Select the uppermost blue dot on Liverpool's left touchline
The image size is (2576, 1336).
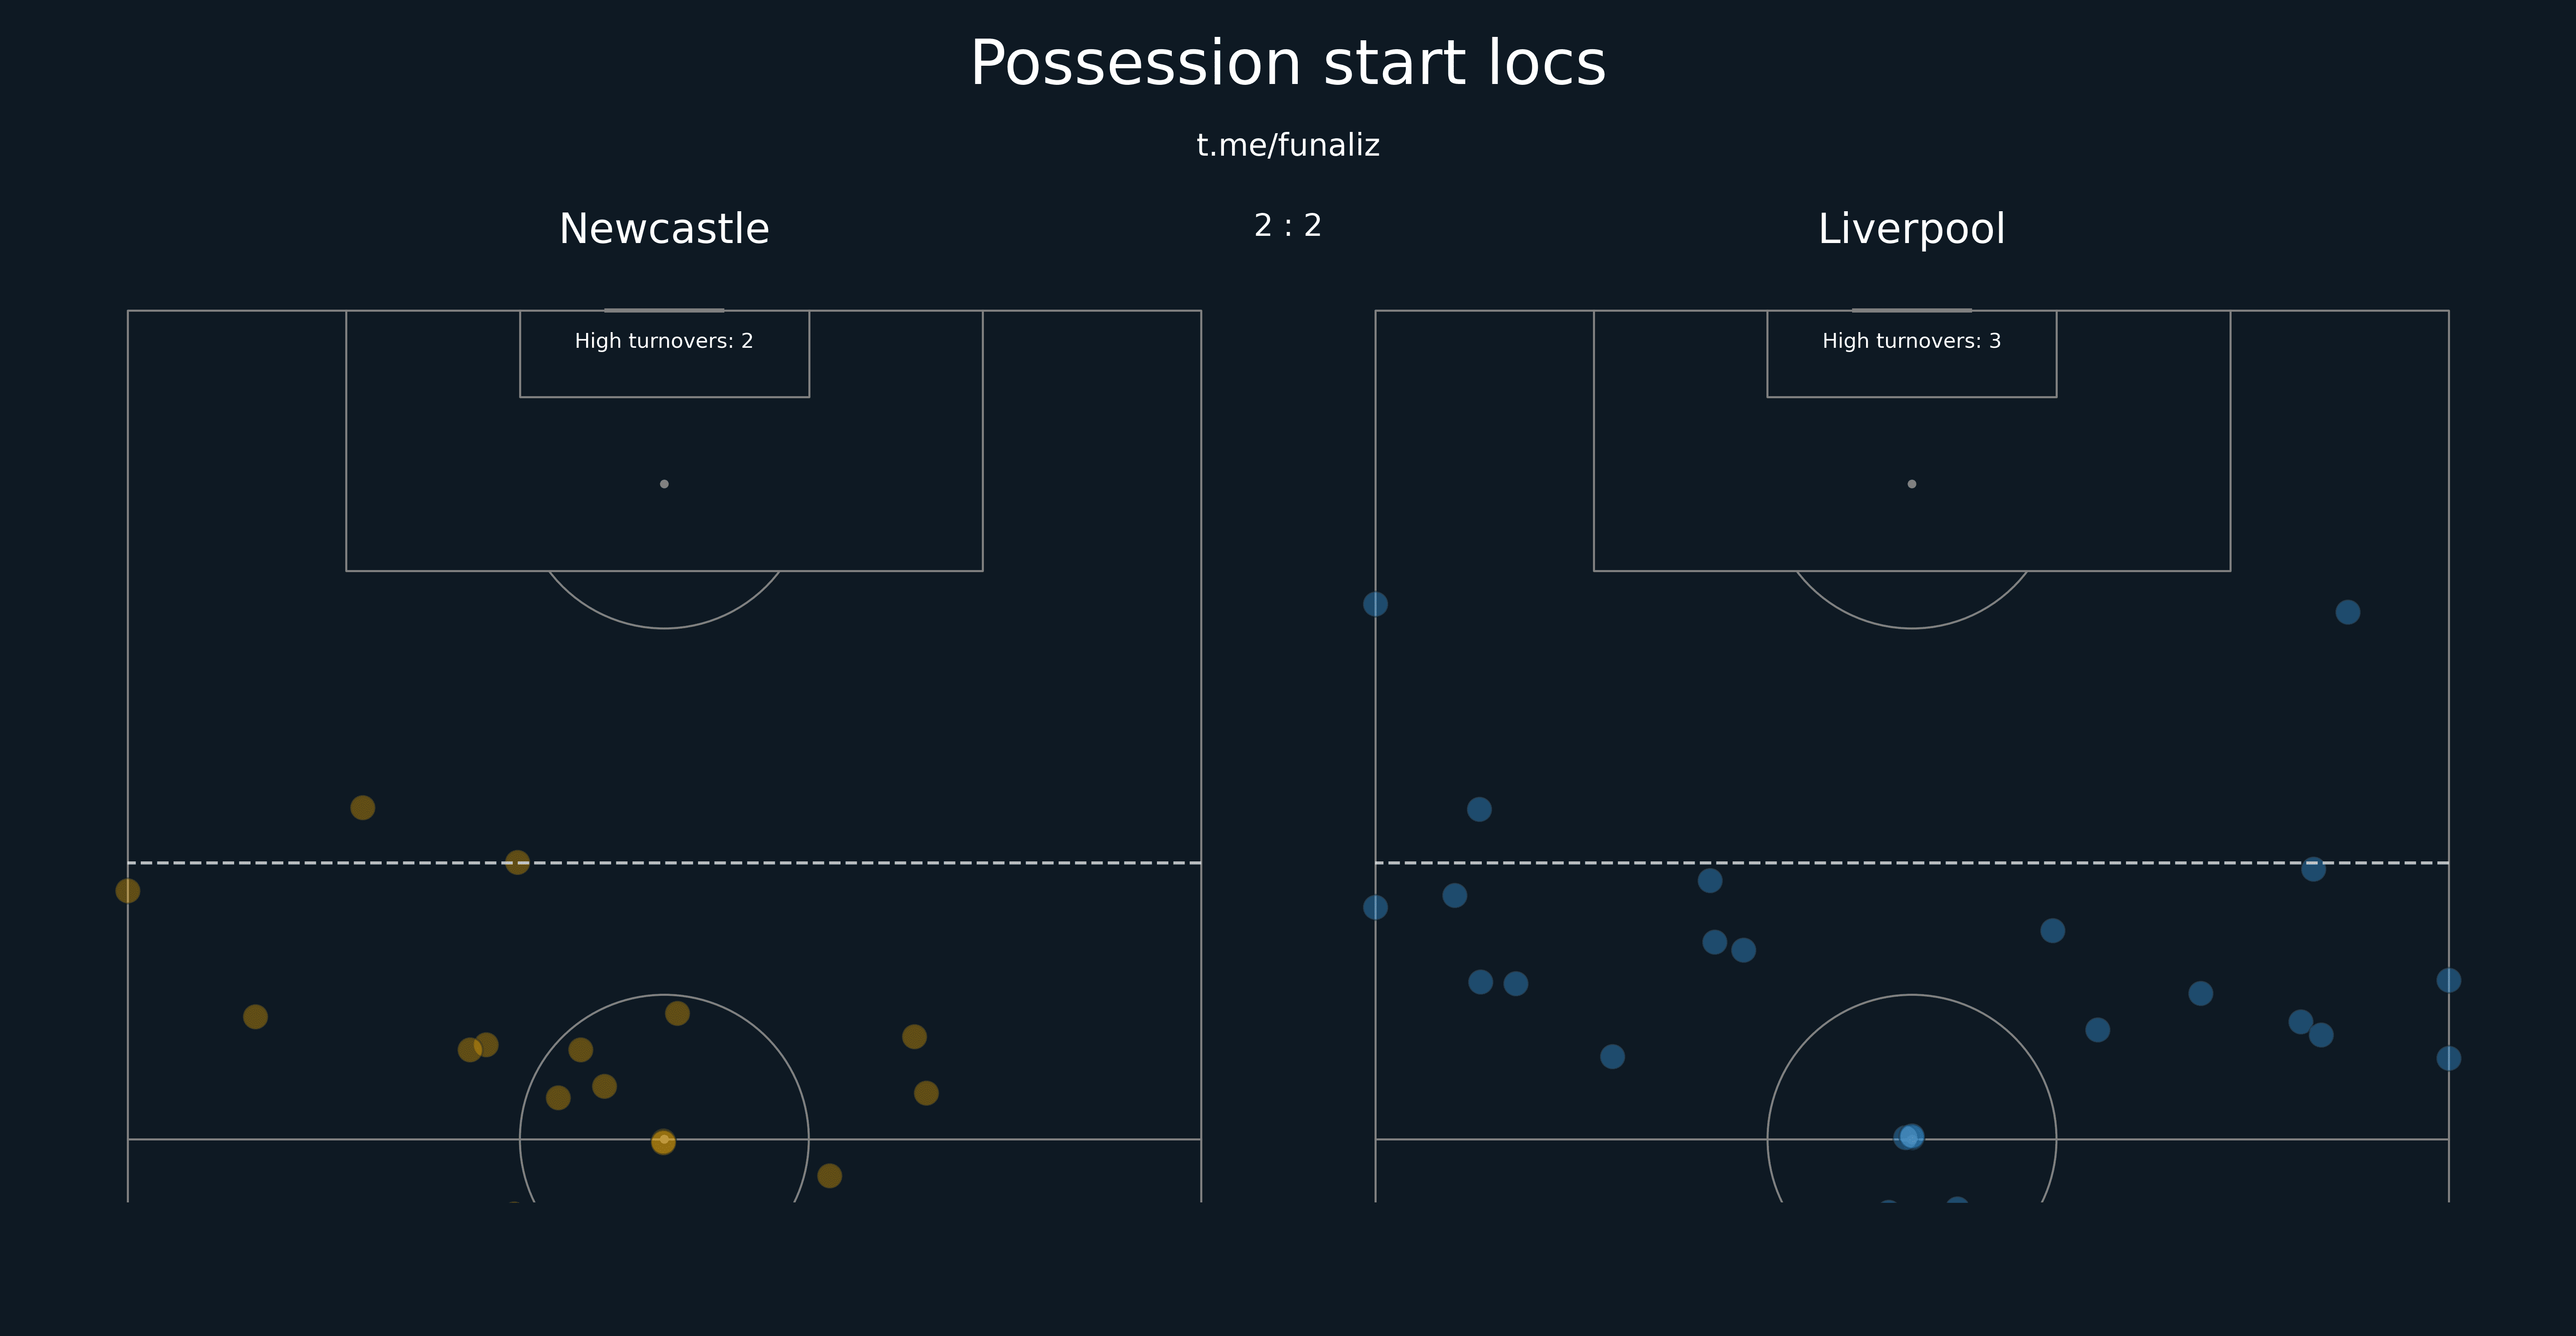[x=1376, y=604]
